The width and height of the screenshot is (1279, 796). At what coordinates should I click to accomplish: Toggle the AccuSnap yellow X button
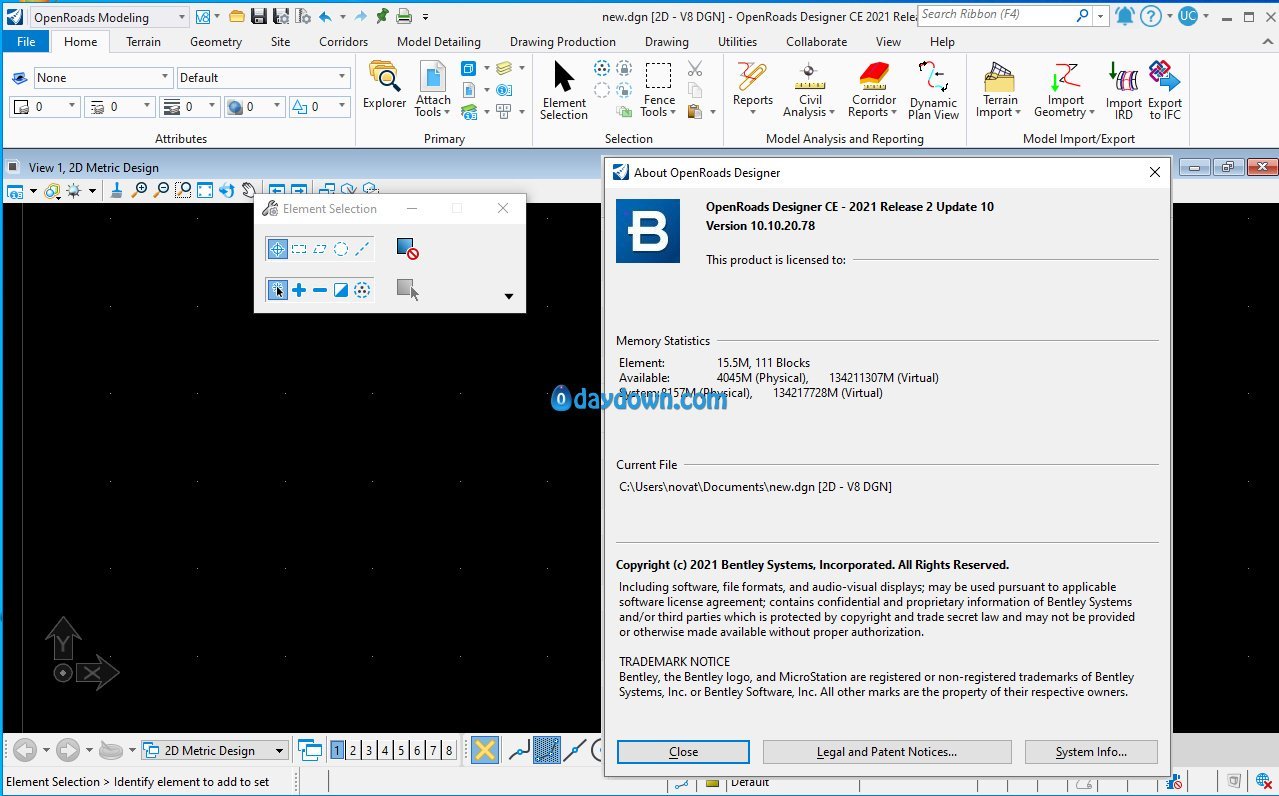[x=485, y=750]
